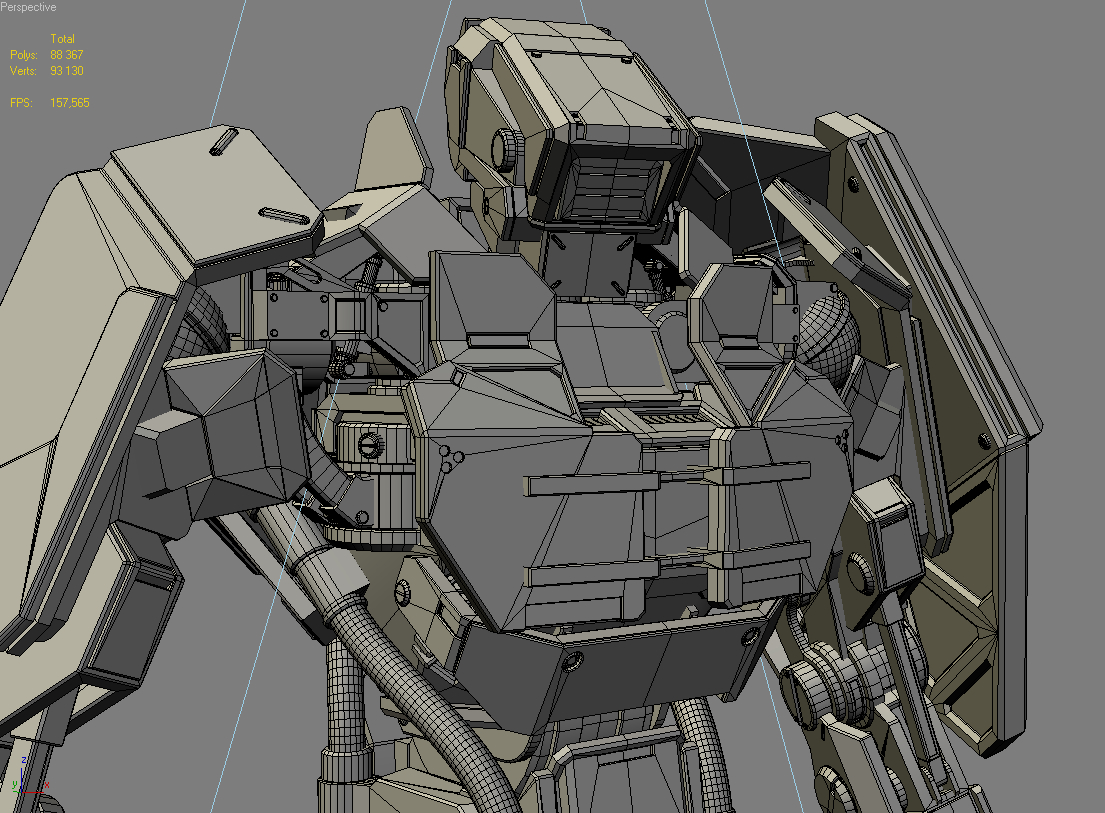
Task: Click the world axis tripod gizmo
Action: (x=22, y=790)
